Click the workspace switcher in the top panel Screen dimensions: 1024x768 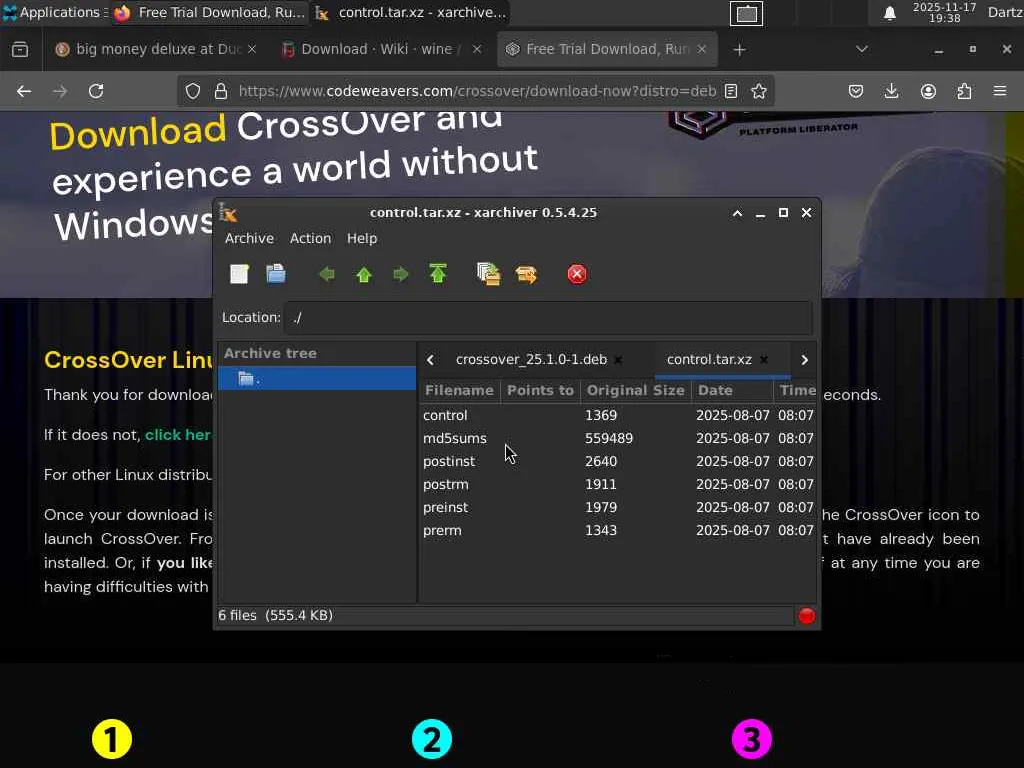[x=746, y=13]
